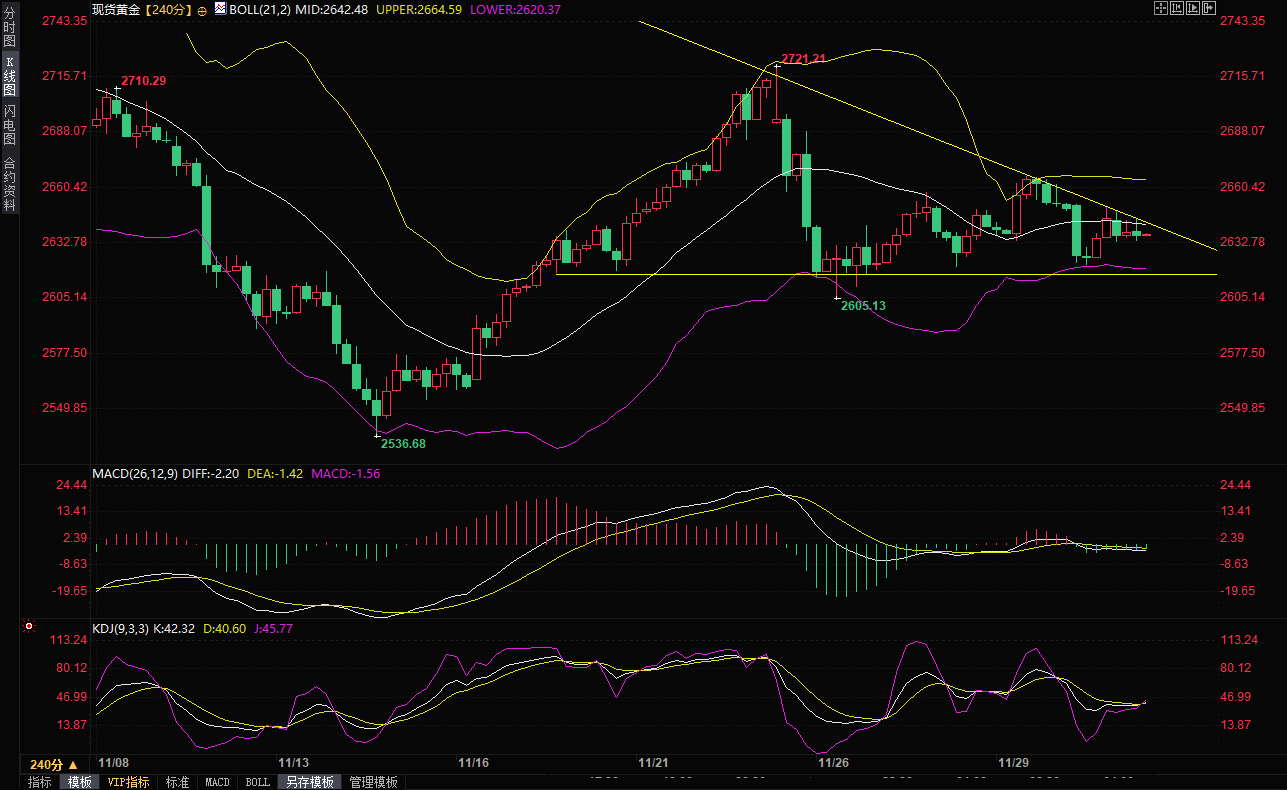Click the export arrow icon at top right
The height and width of the screenshot is (790, 1287).
point(1209,8)
